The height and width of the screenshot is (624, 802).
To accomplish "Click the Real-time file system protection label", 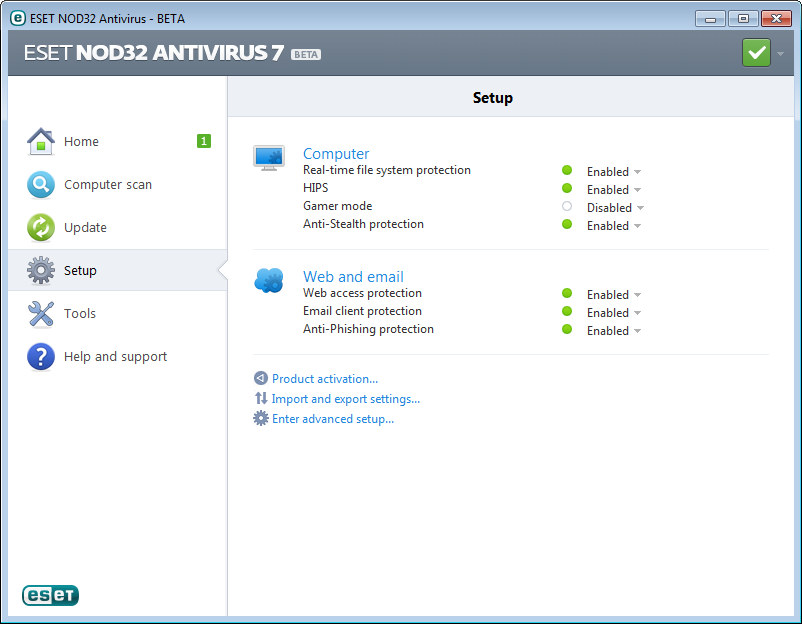I will [x=387, y=170].
